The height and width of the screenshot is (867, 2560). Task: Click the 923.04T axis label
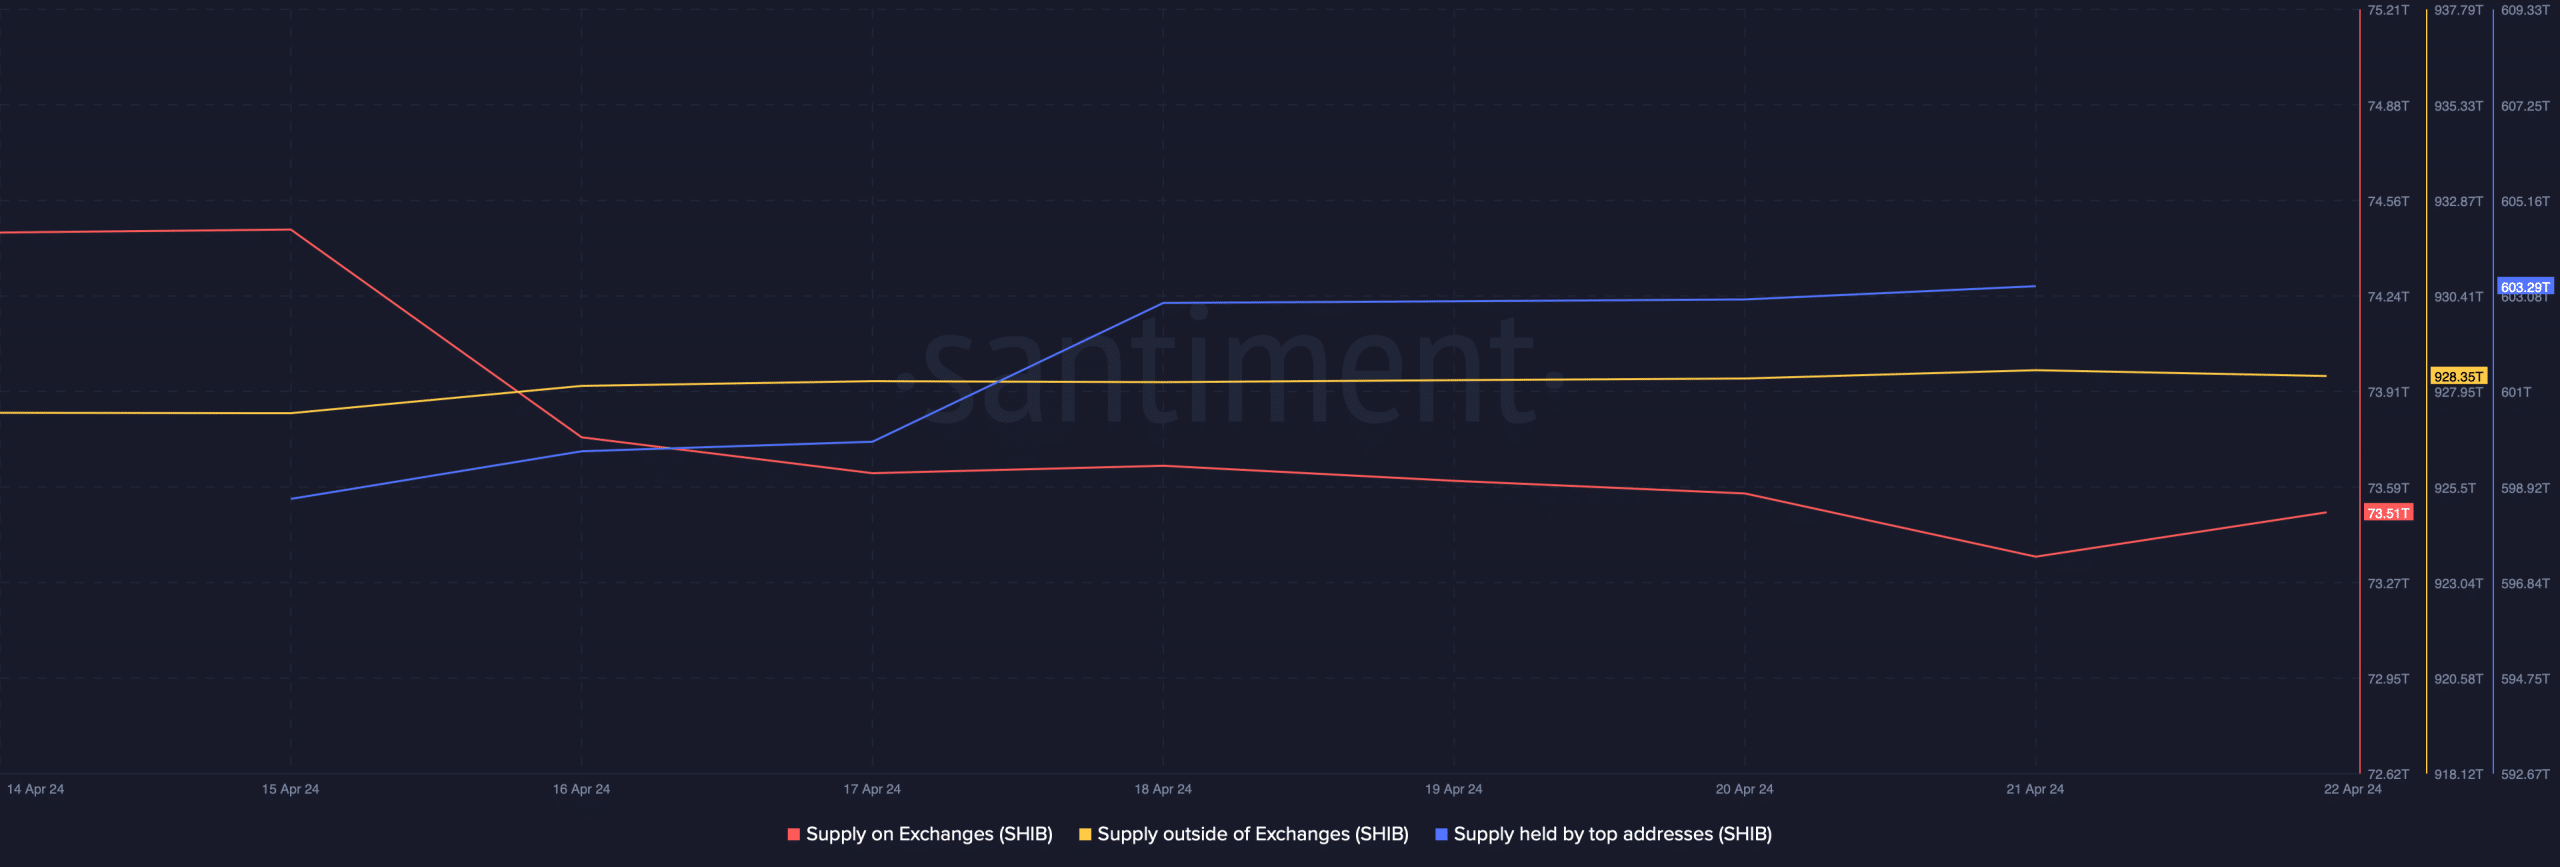pyautogui.click(x=2458, y=583)
